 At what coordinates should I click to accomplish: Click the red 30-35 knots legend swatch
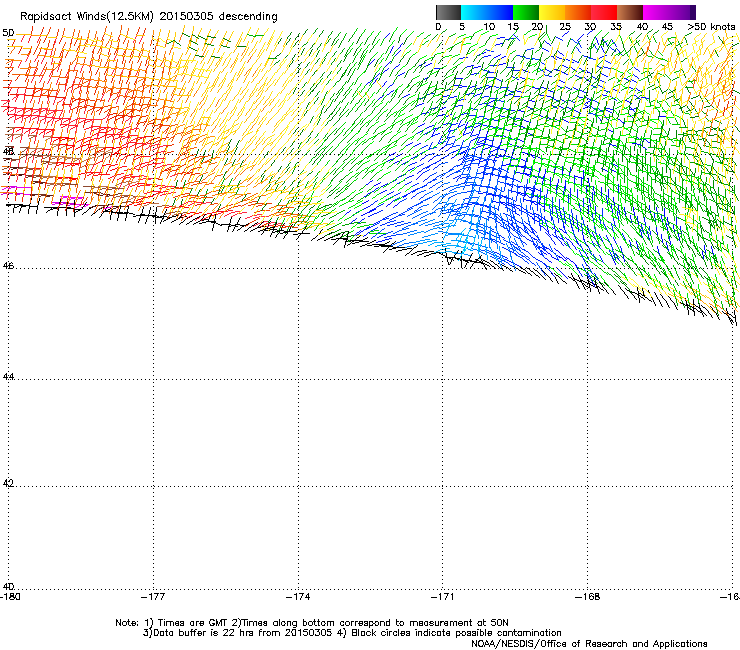tap(604, 12)
